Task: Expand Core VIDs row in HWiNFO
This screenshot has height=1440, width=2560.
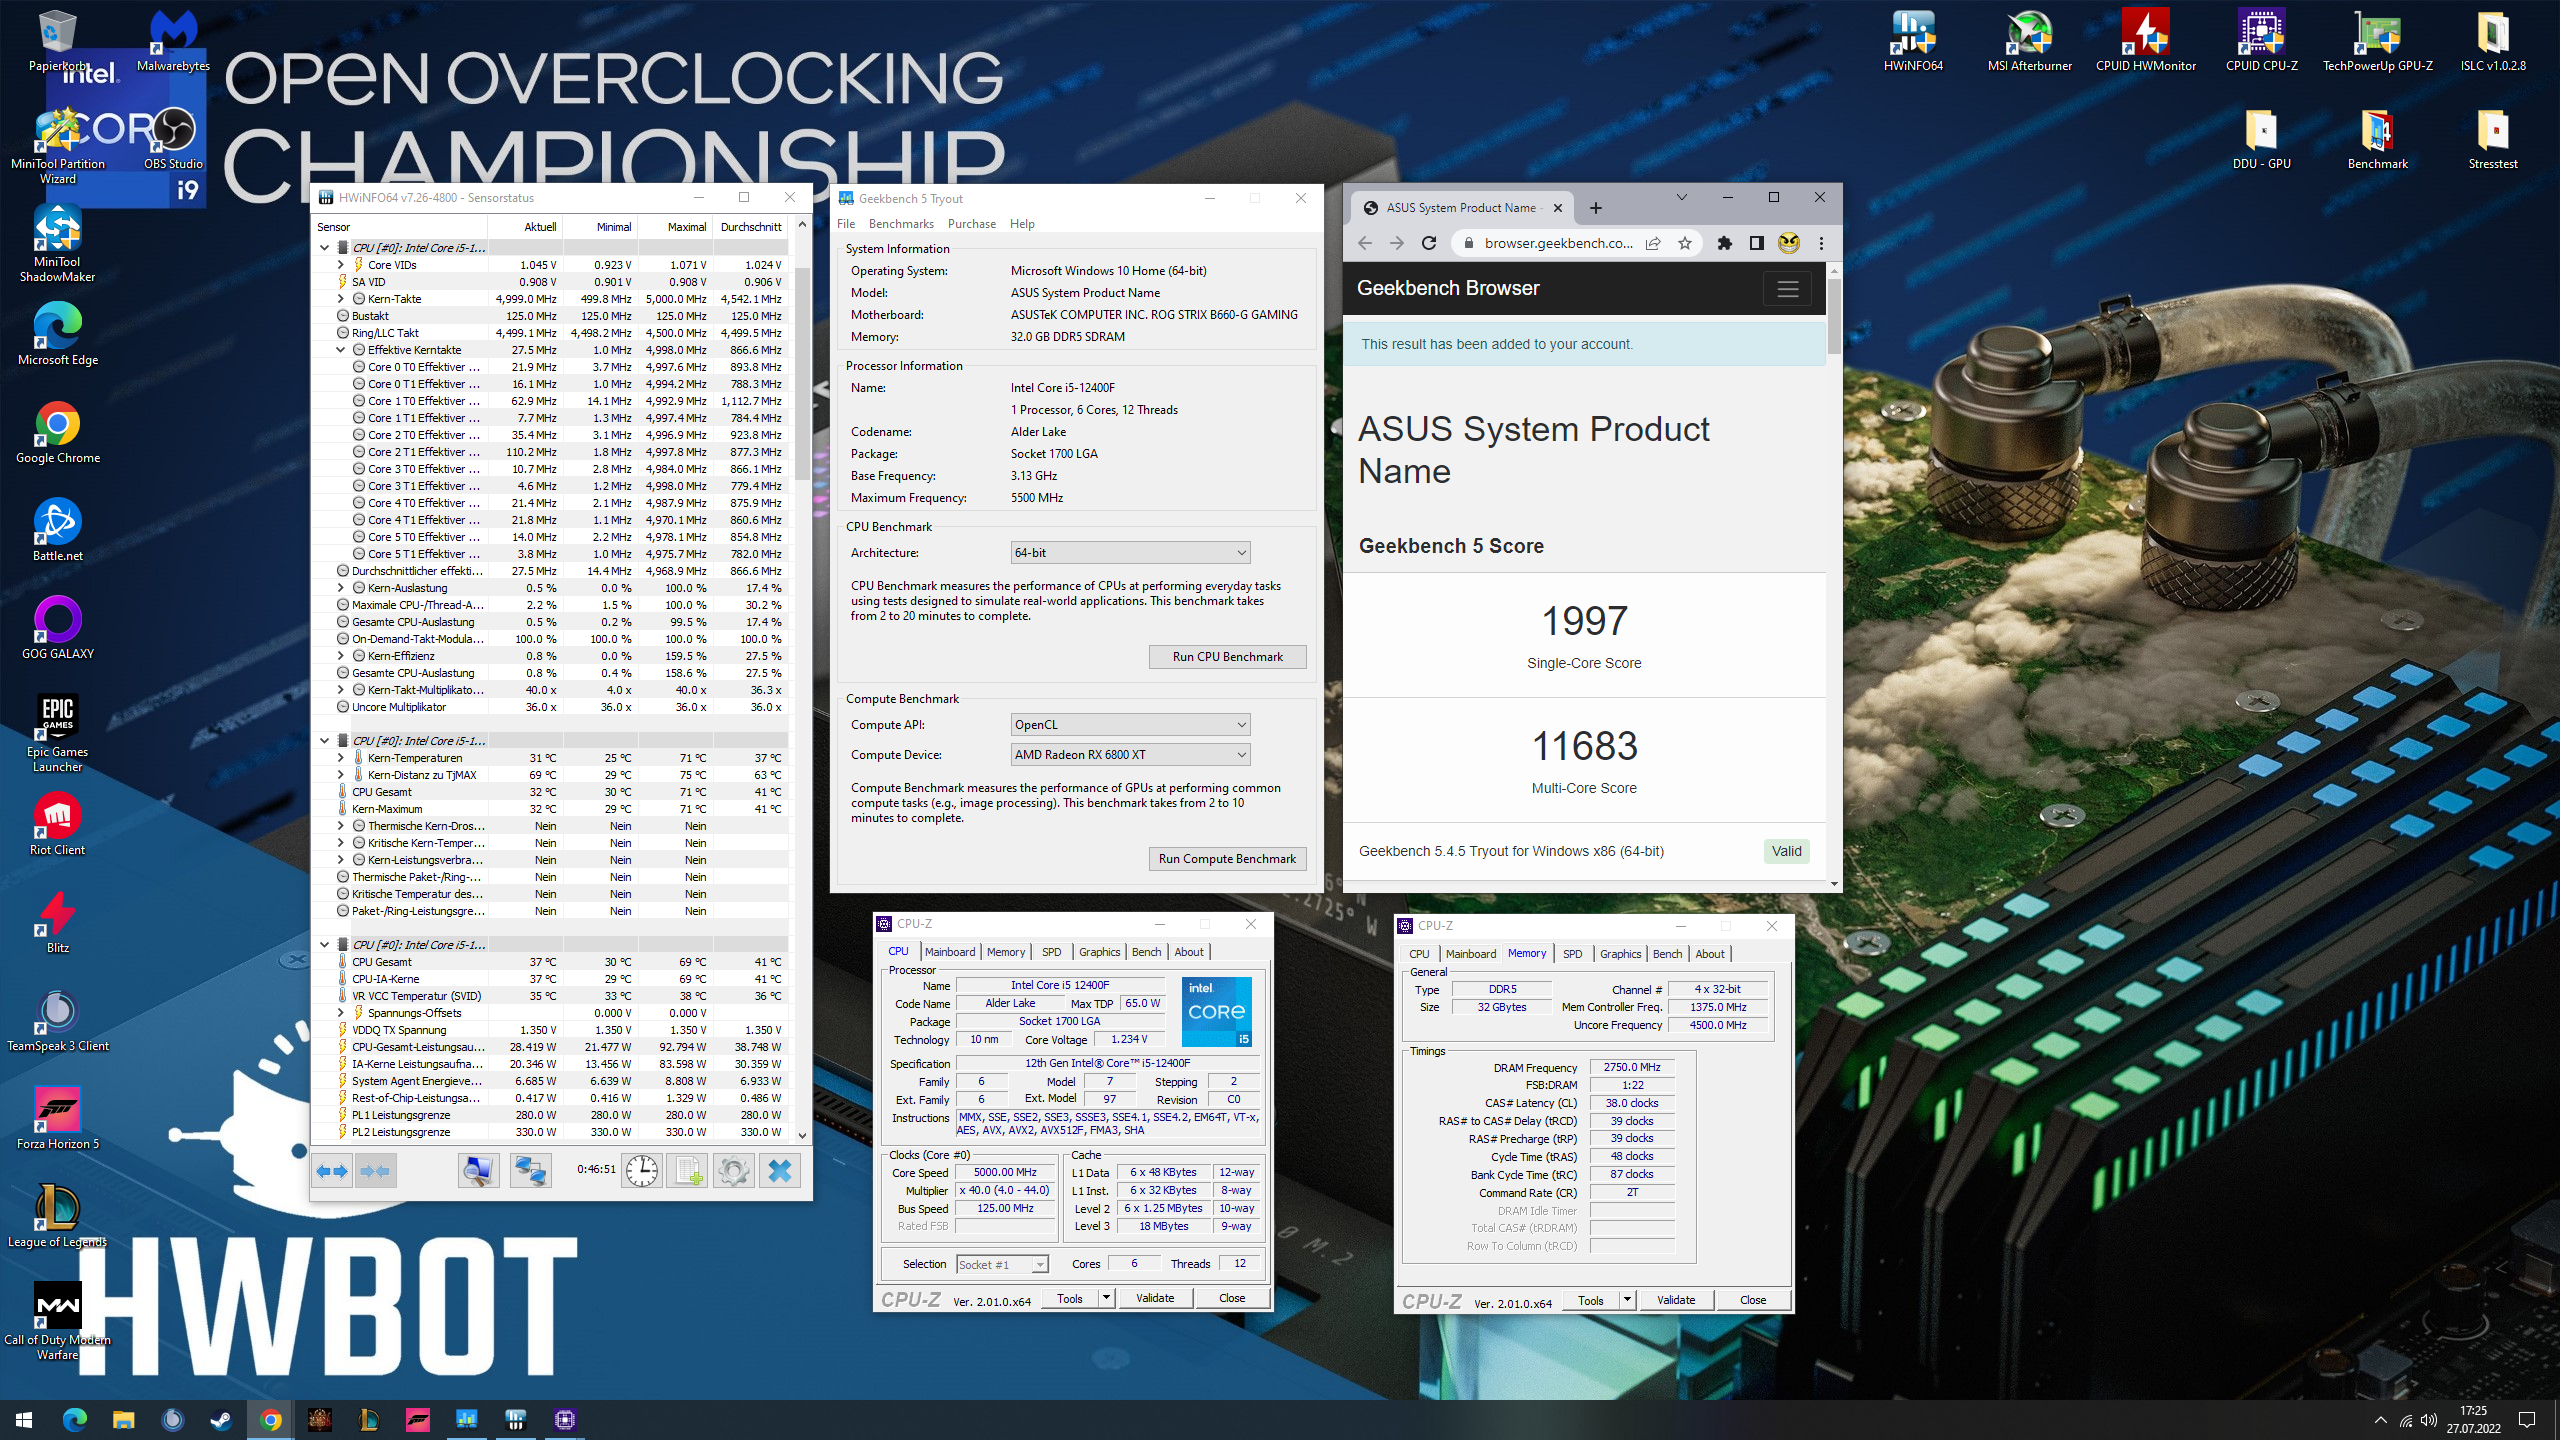Action: 341,265
